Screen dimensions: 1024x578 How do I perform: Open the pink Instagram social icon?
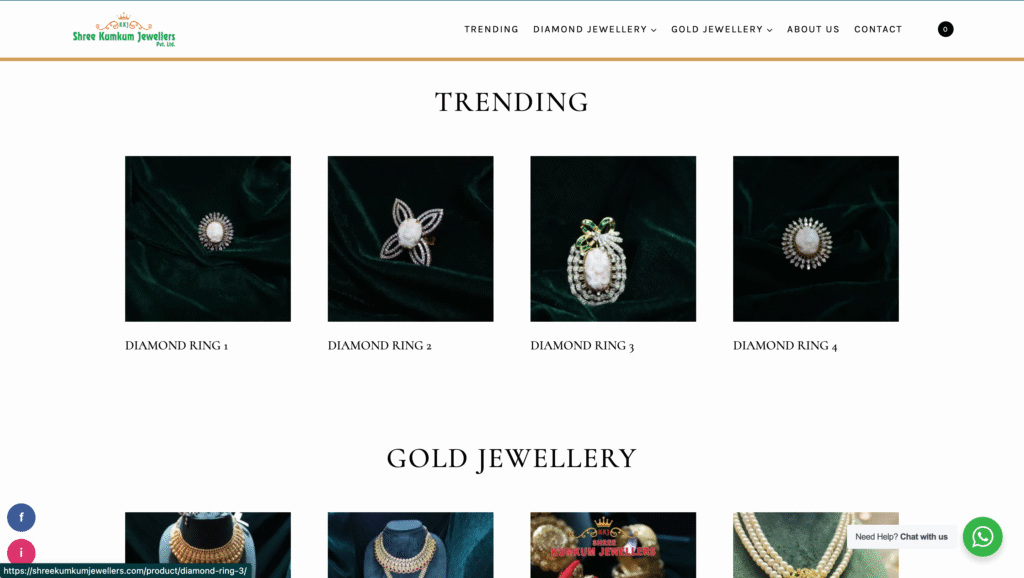(x=21, y=553)
